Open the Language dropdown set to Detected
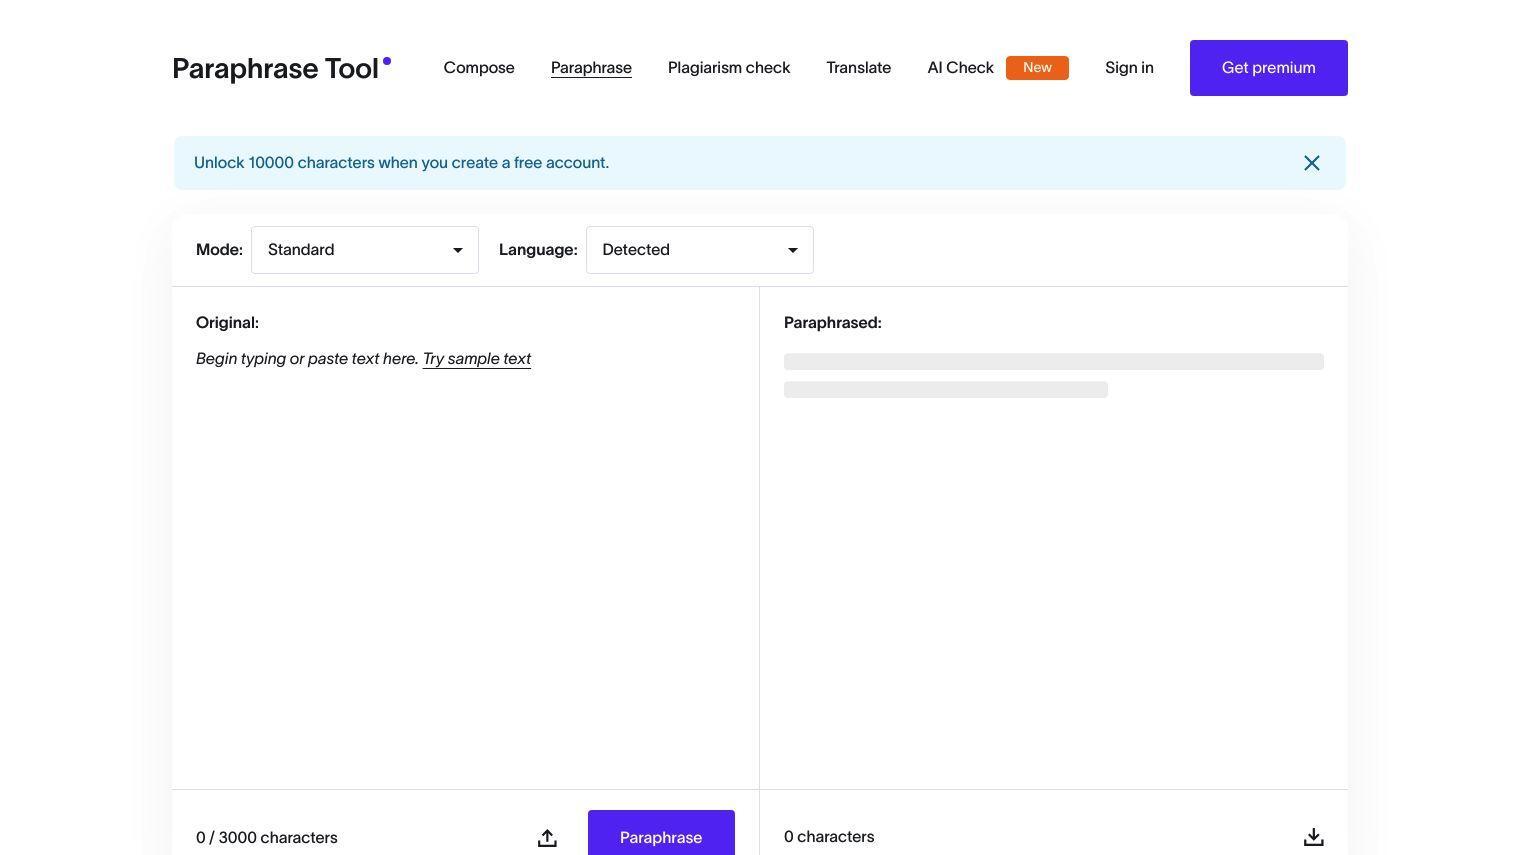1520x855 pixels. 700,250
